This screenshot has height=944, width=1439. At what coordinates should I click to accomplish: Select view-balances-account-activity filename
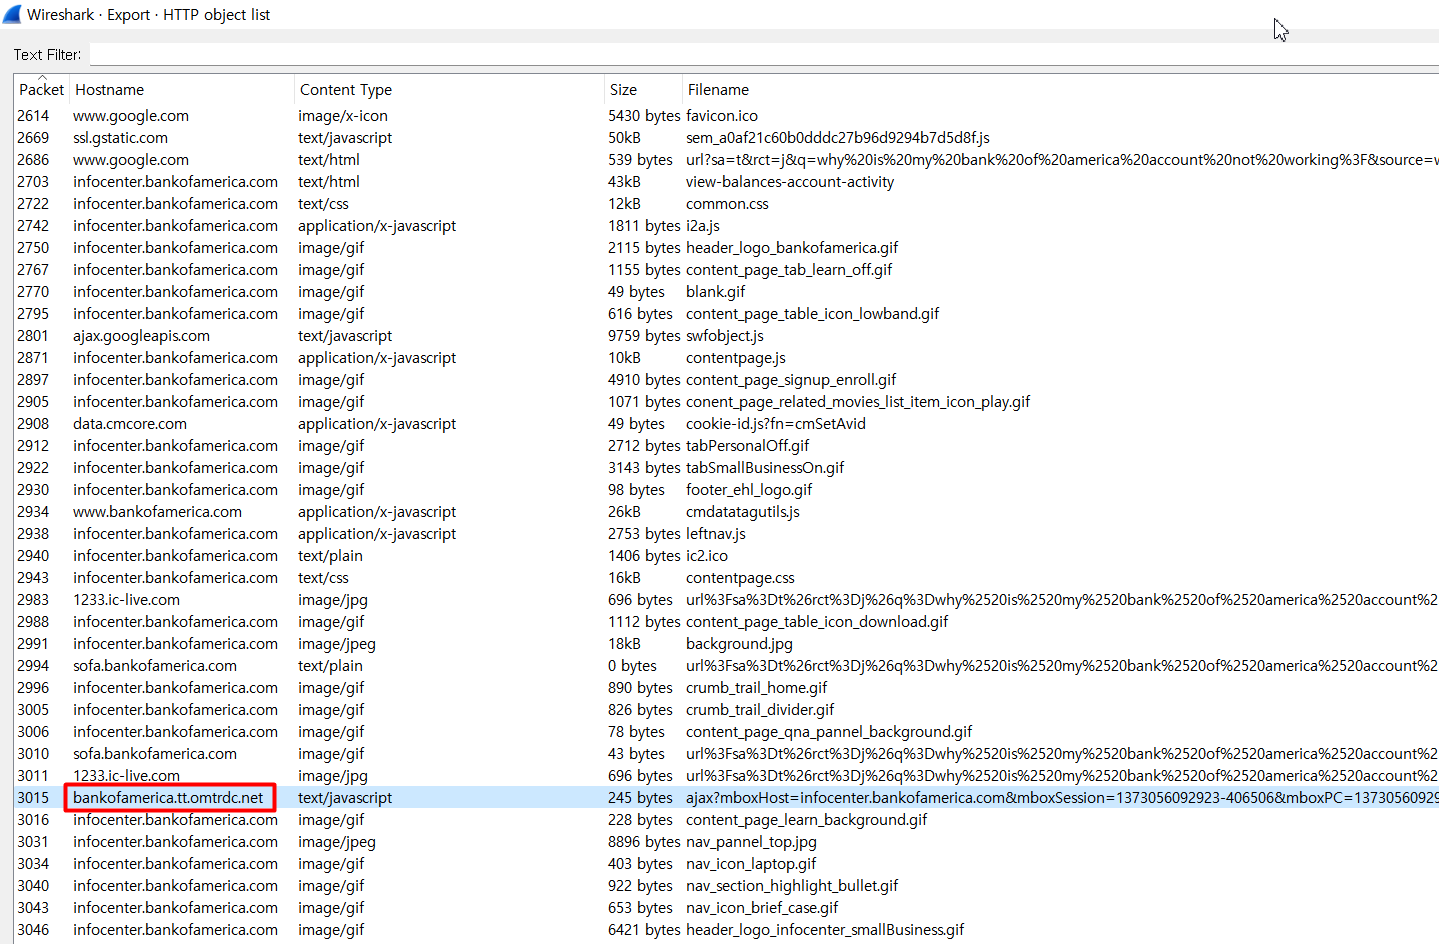tap(790, 182)
